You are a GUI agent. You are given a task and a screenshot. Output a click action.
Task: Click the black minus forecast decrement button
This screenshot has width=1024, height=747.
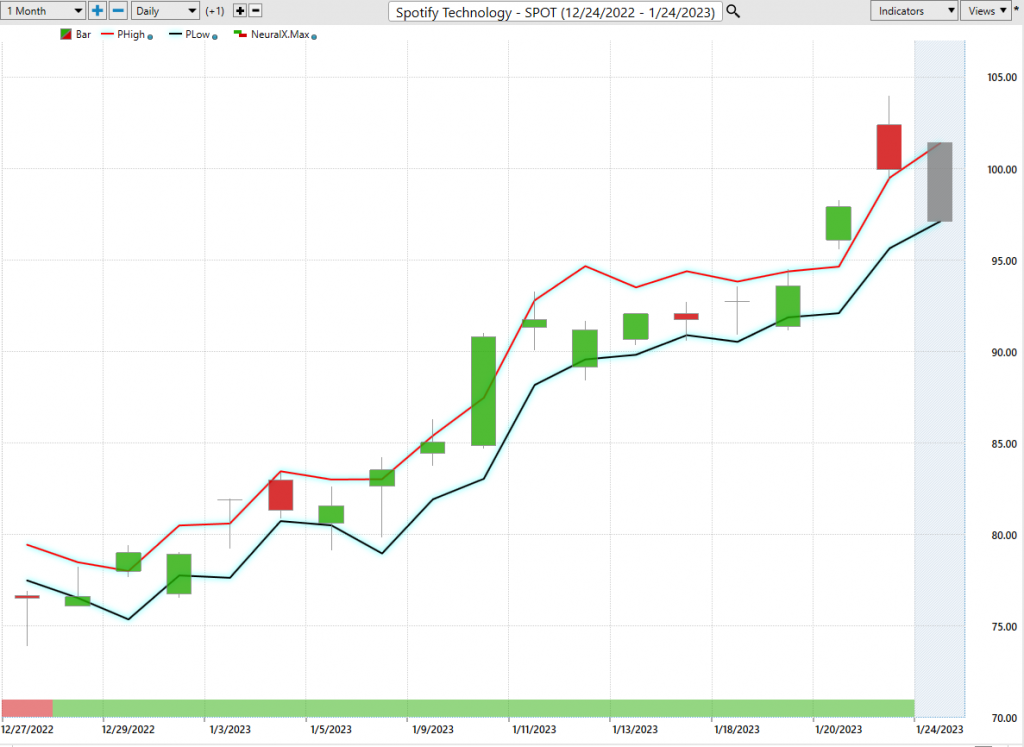[x=256, y=11]
